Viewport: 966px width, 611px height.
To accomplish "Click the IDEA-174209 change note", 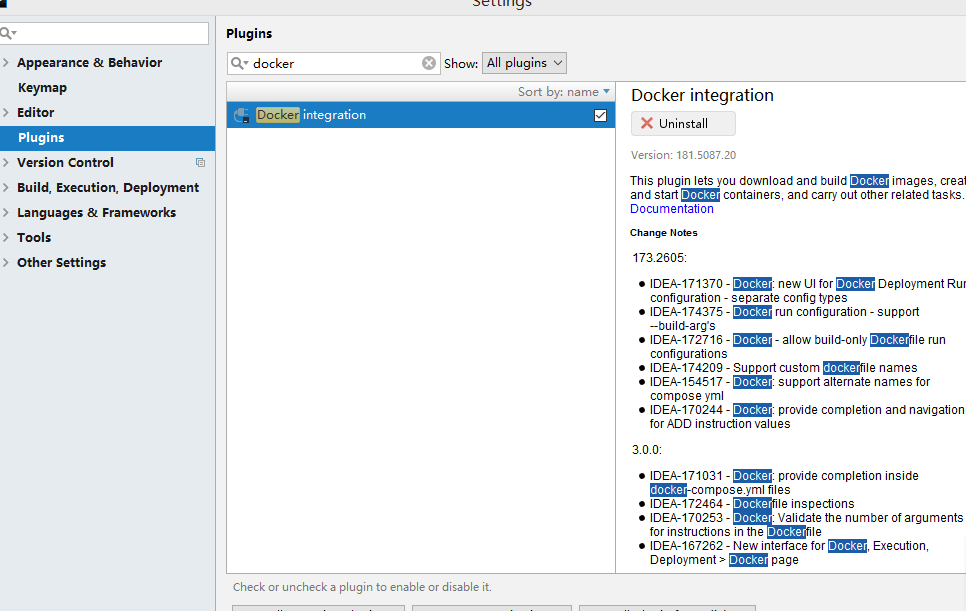I will (783, 368).
